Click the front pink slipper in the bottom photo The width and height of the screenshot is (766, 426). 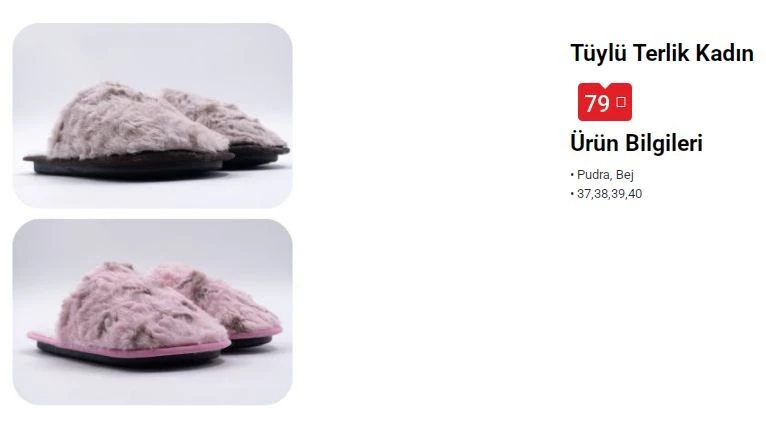(x=129, y=315)
